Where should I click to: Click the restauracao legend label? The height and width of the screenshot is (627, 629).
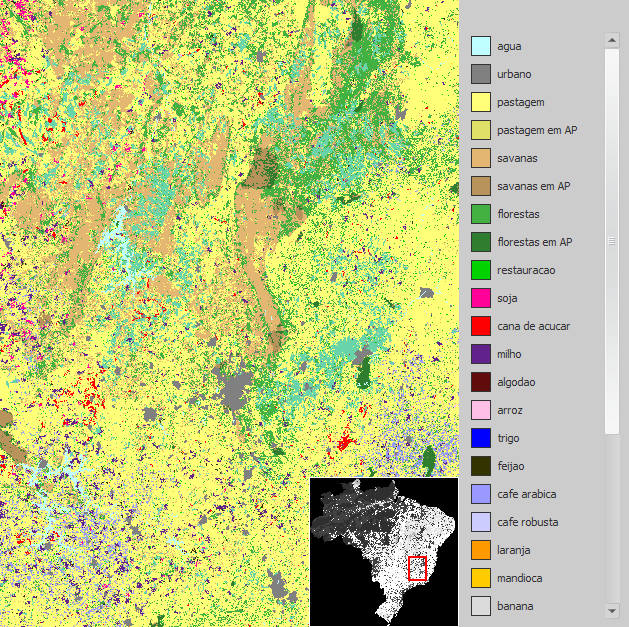(526, 270)
